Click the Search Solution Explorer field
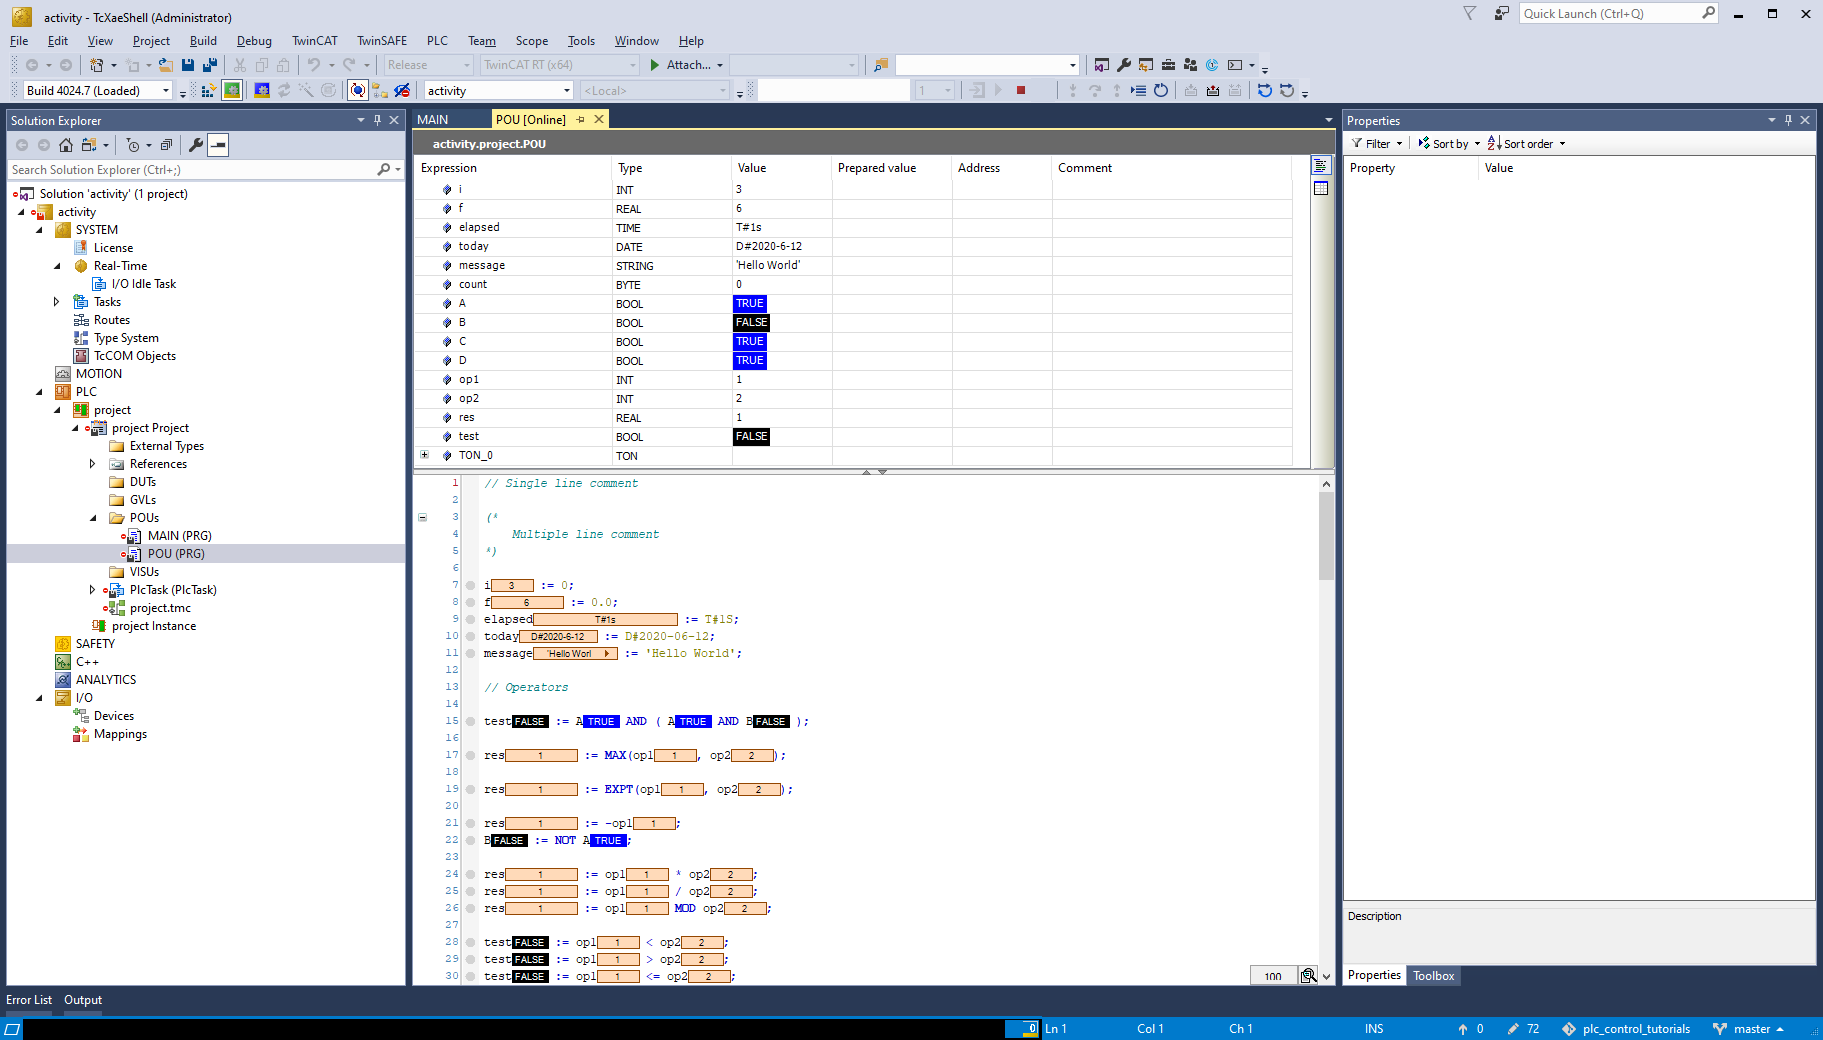This screenshot has width=1823, height=1040. pos(190,170)
